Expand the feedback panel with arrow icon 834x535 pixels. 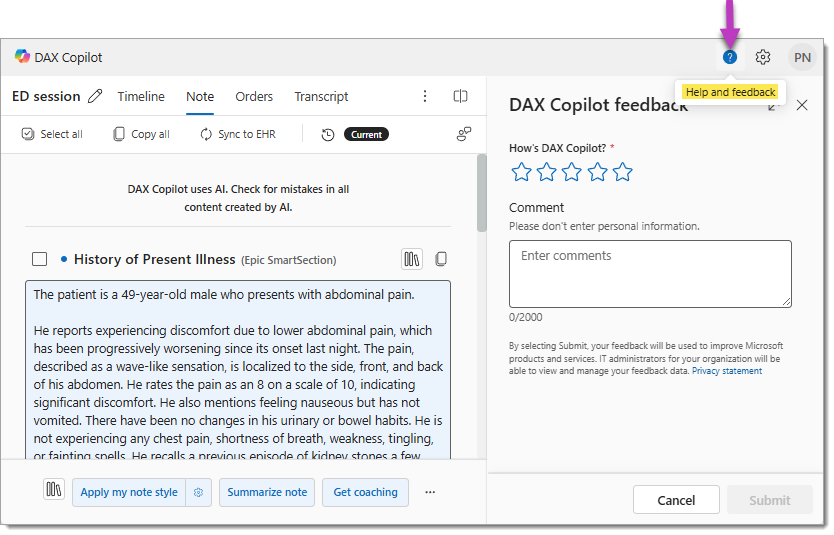point(773,106)
